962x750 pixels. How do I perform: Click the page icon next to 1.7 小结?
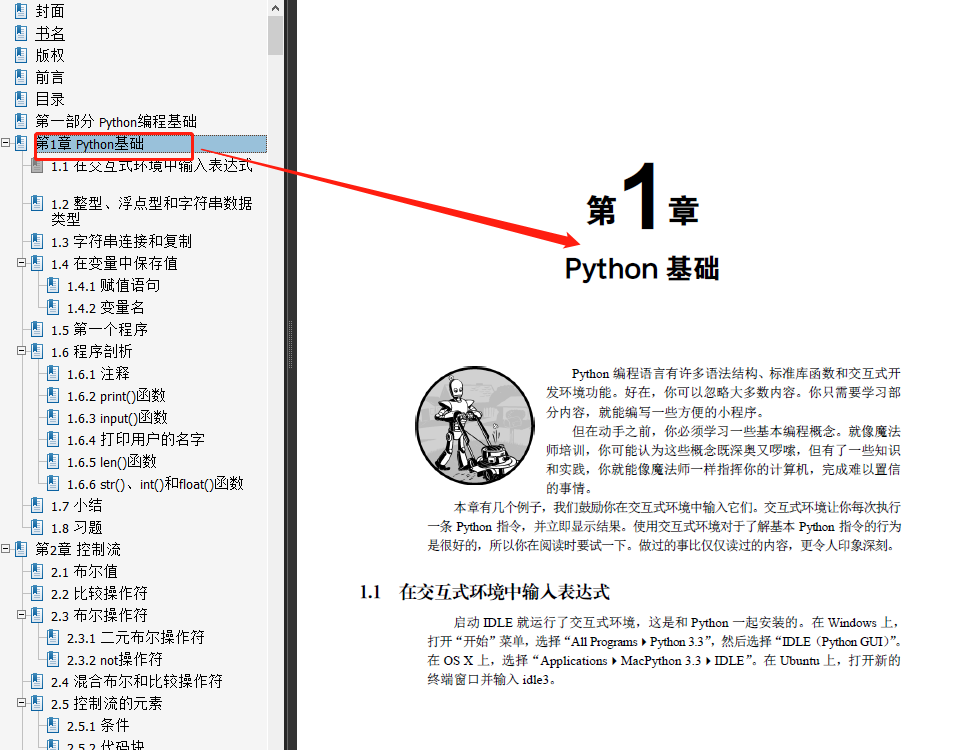[35, 505]
